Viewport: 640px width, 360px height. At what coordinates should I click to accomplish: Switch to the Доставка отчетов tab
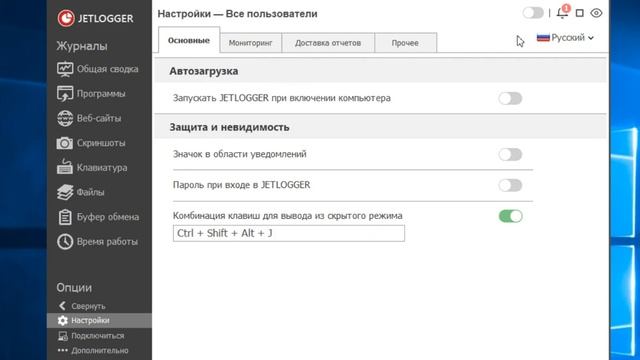tap(328, 43)
